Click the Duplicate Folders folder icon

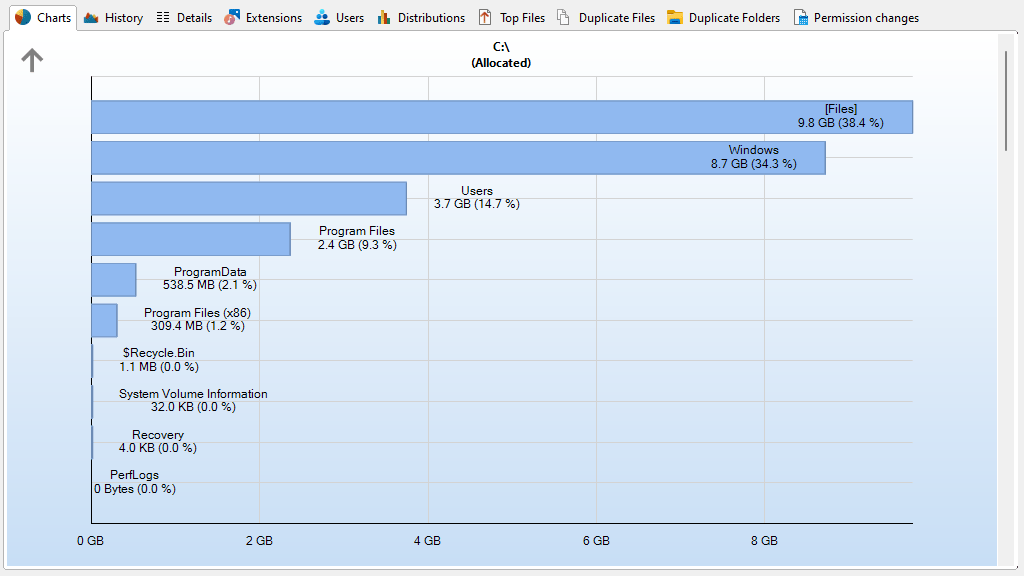(x=675, y=18)
